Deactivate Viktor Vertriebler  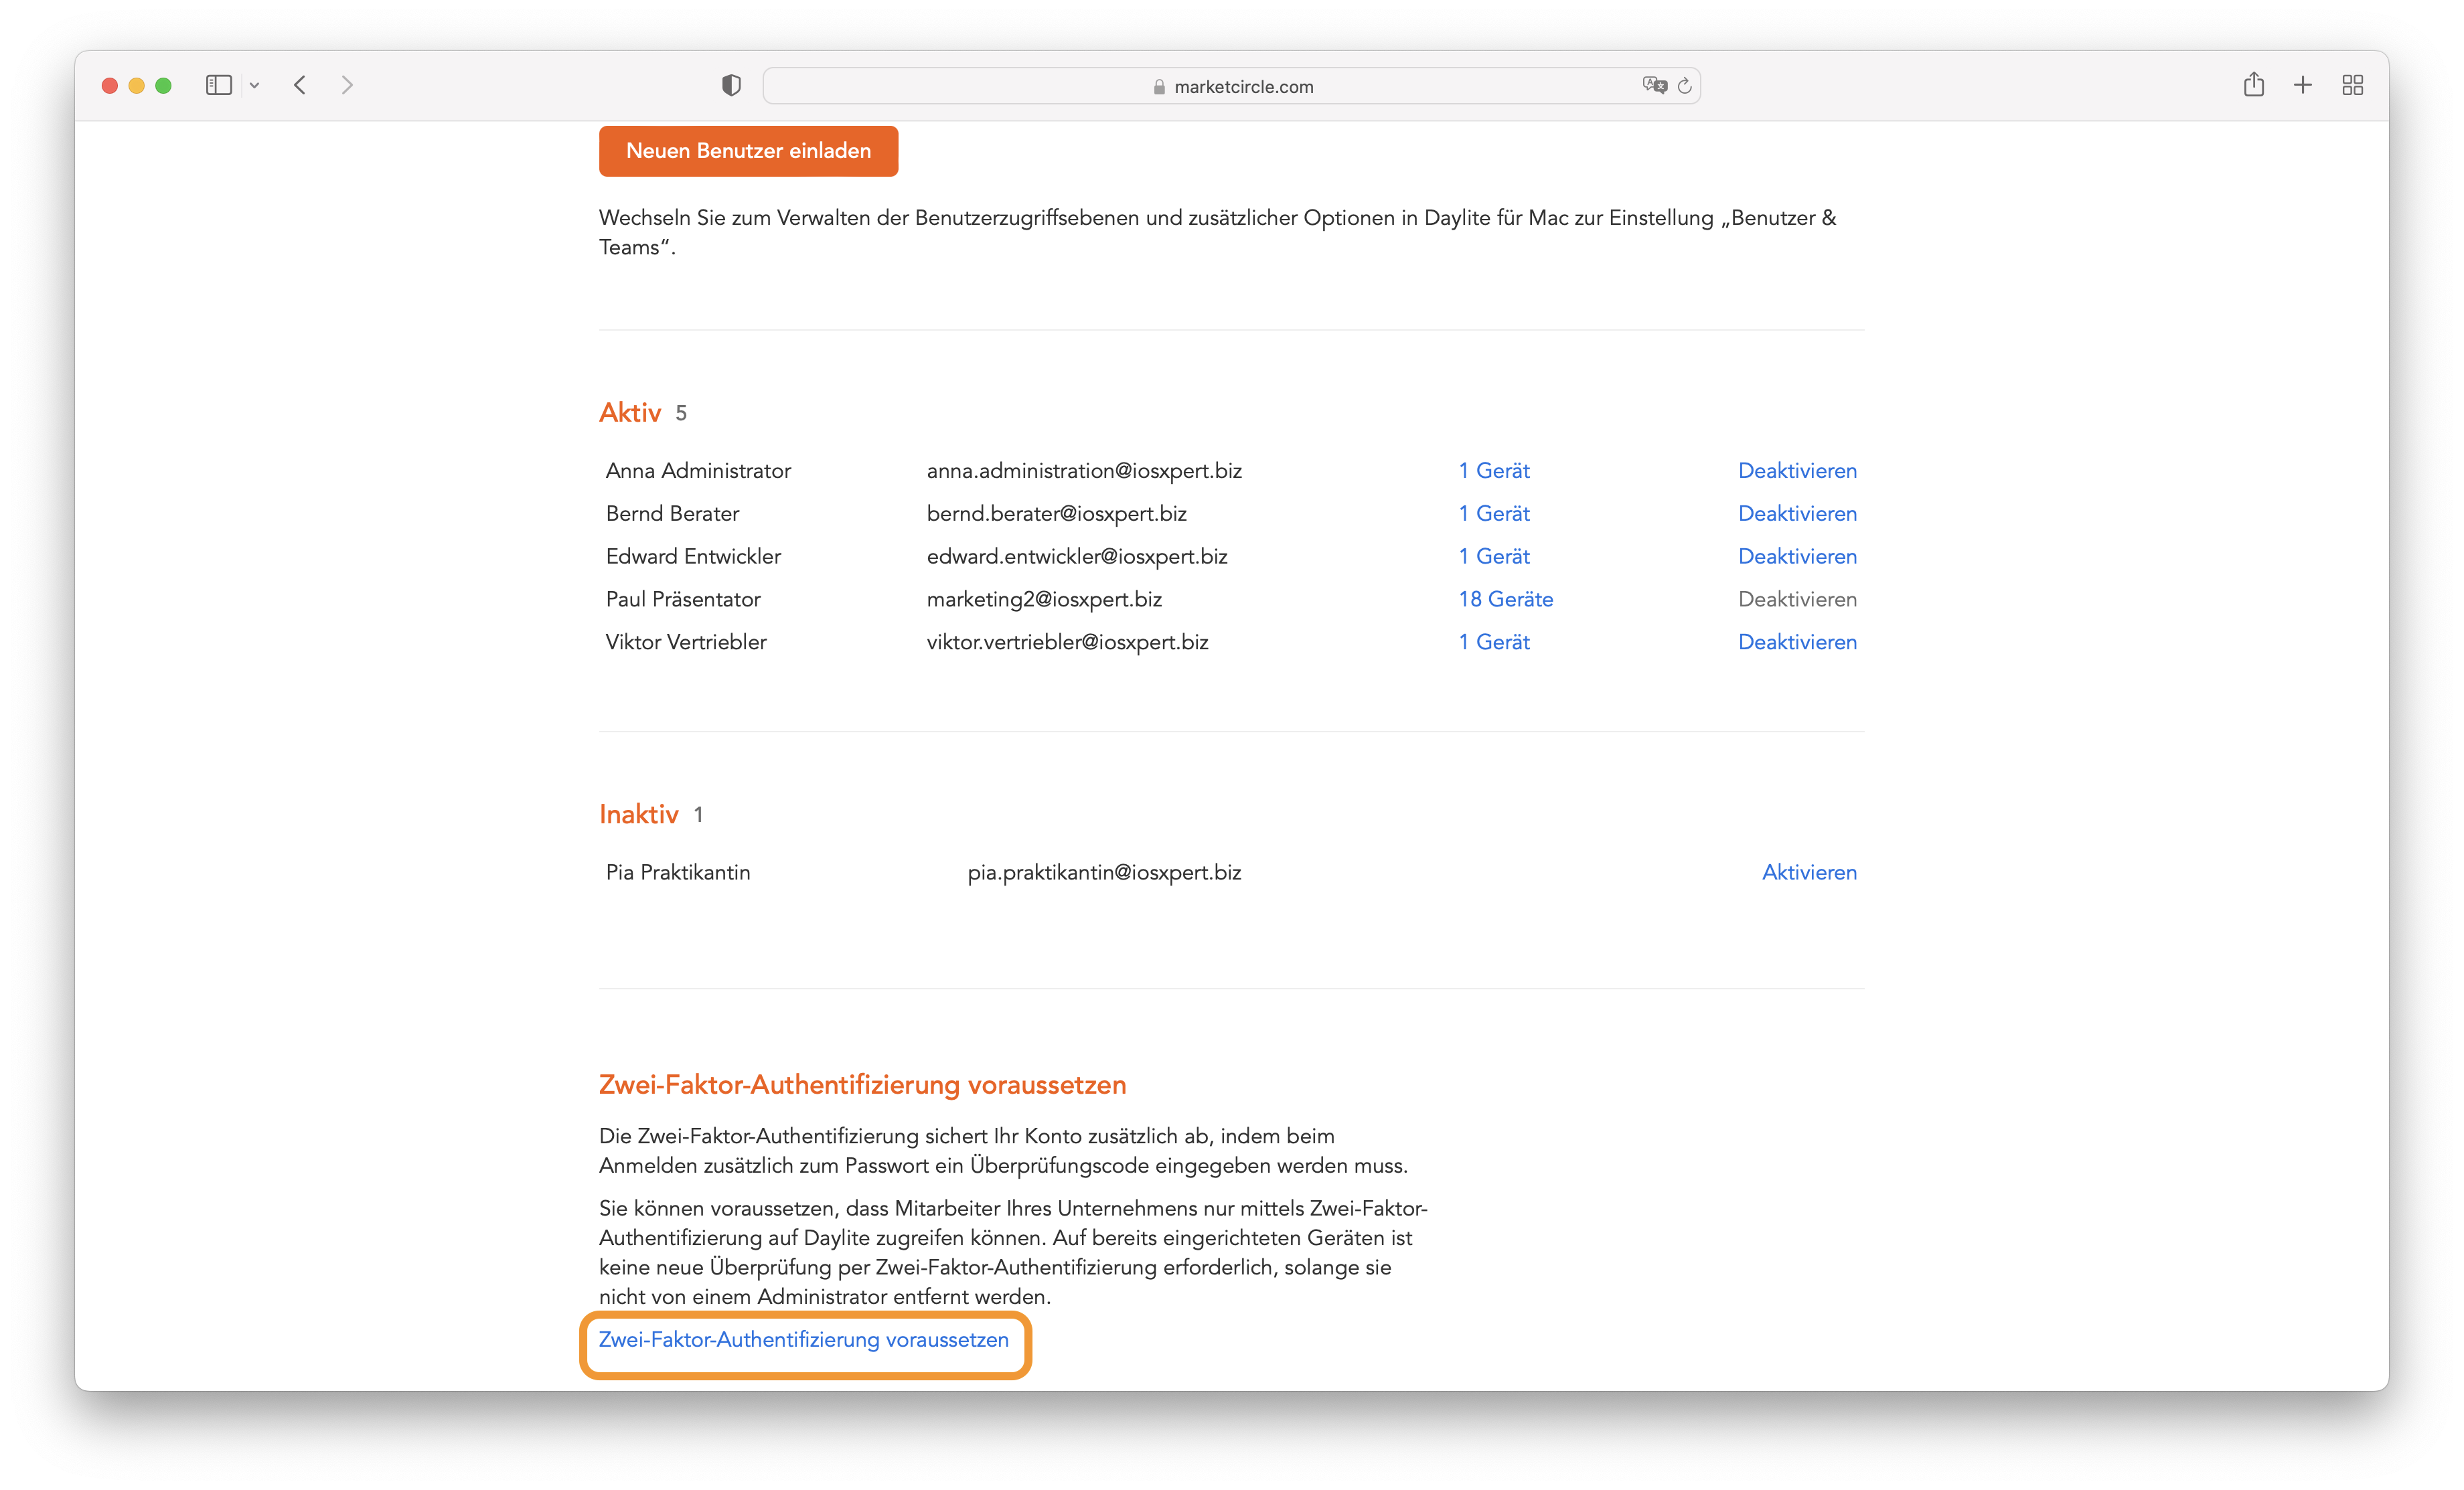[1797, 643]
